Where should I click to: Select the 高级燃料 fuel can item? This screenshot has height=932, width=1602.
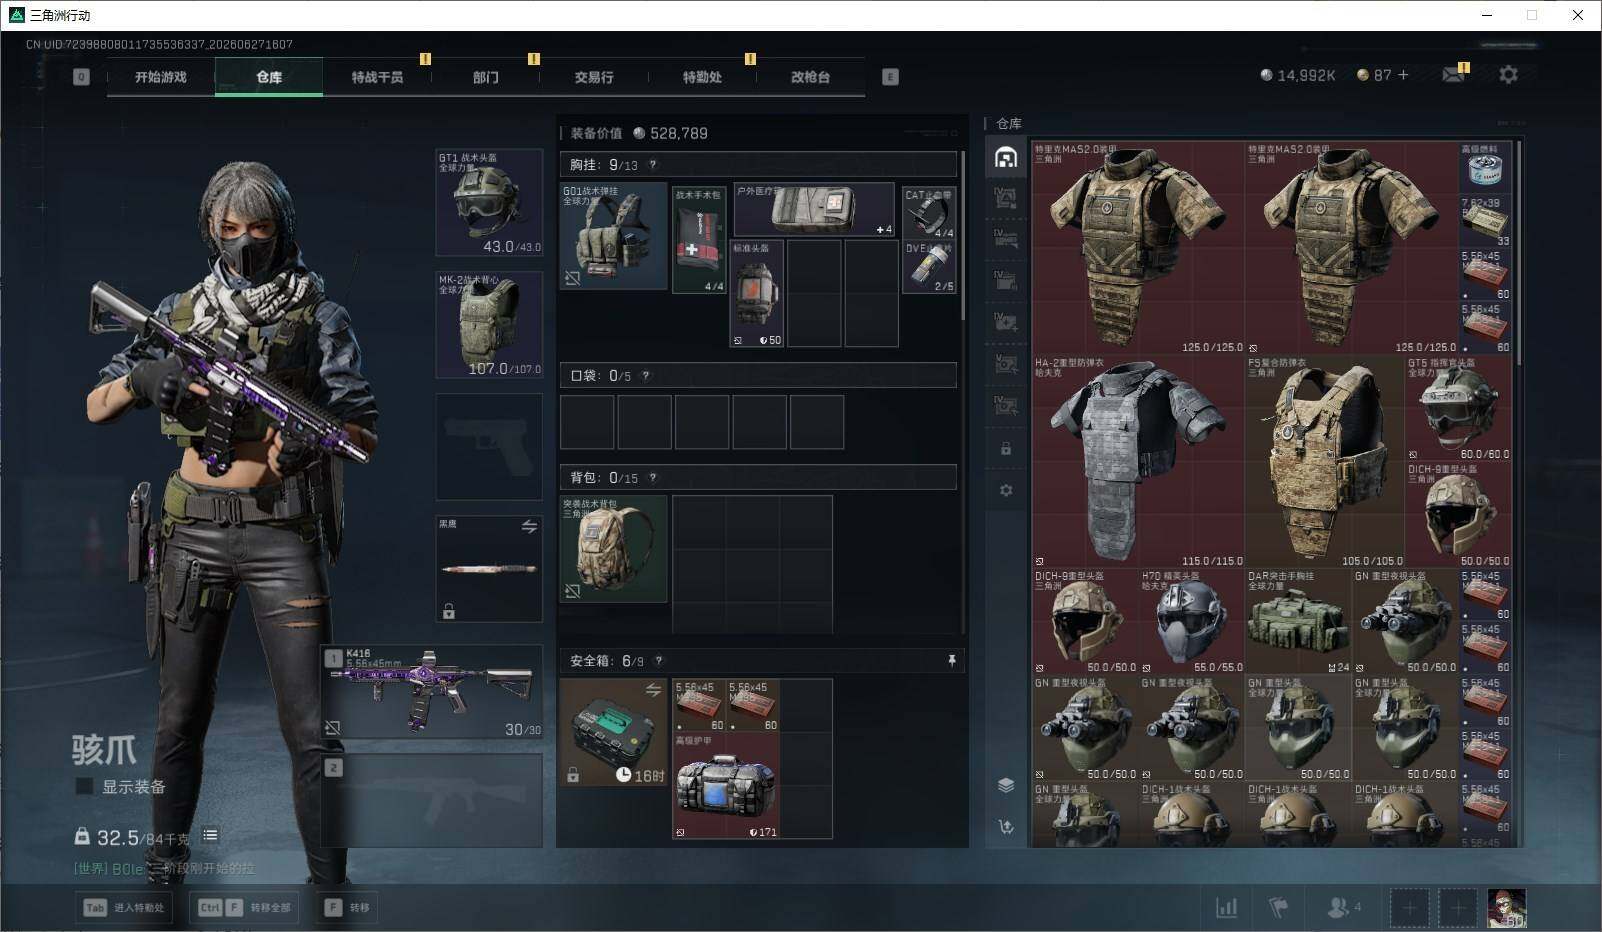point(1486,168)
